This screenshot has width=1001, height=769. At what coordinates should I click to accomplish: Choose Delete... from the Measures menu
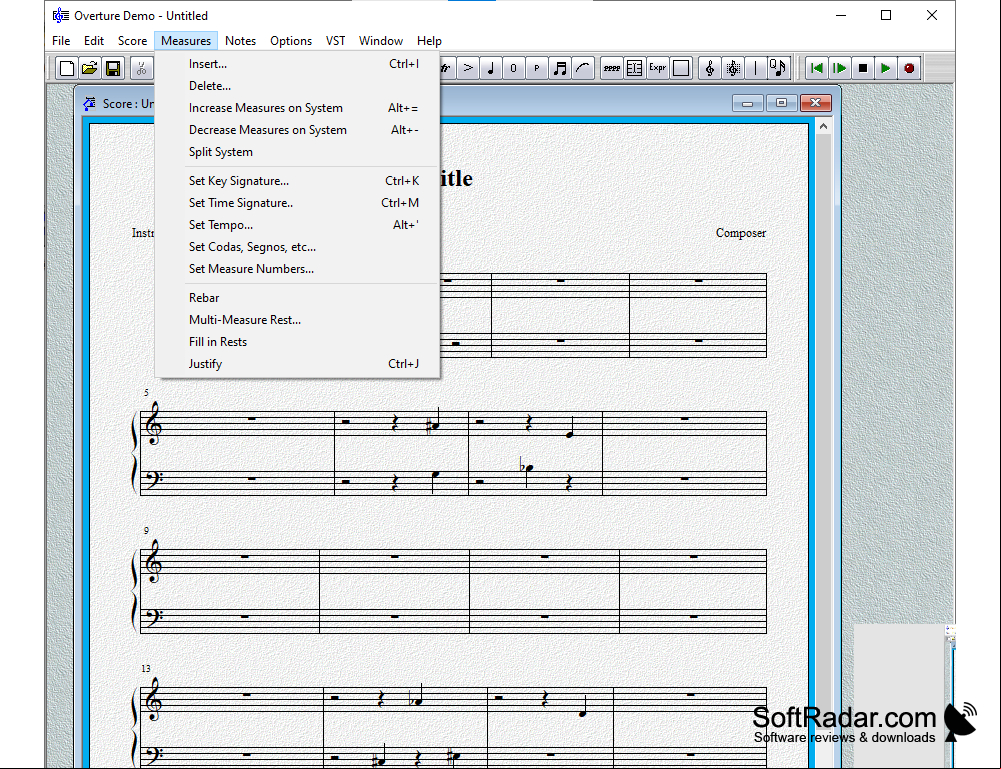click(297, 86)
